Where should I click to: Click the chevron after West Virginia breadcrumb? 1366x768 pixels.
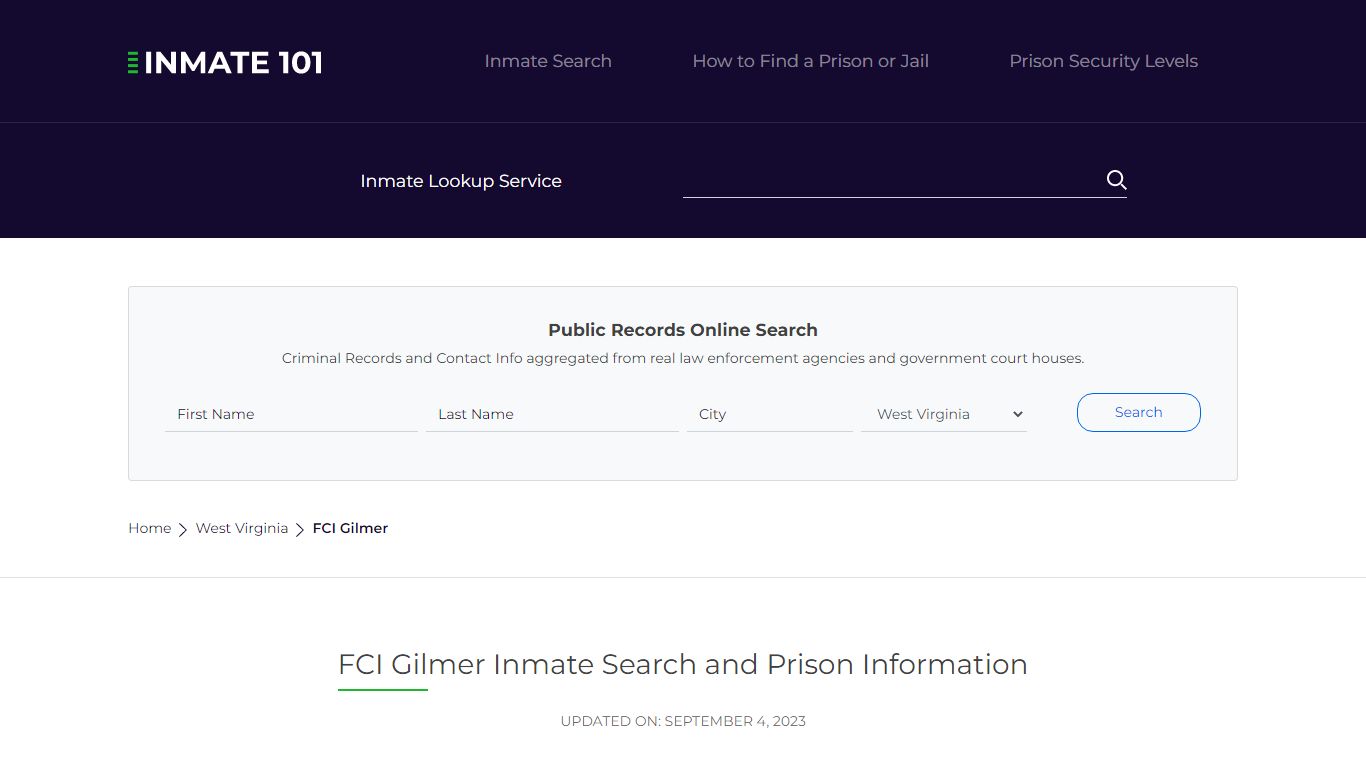300,529
